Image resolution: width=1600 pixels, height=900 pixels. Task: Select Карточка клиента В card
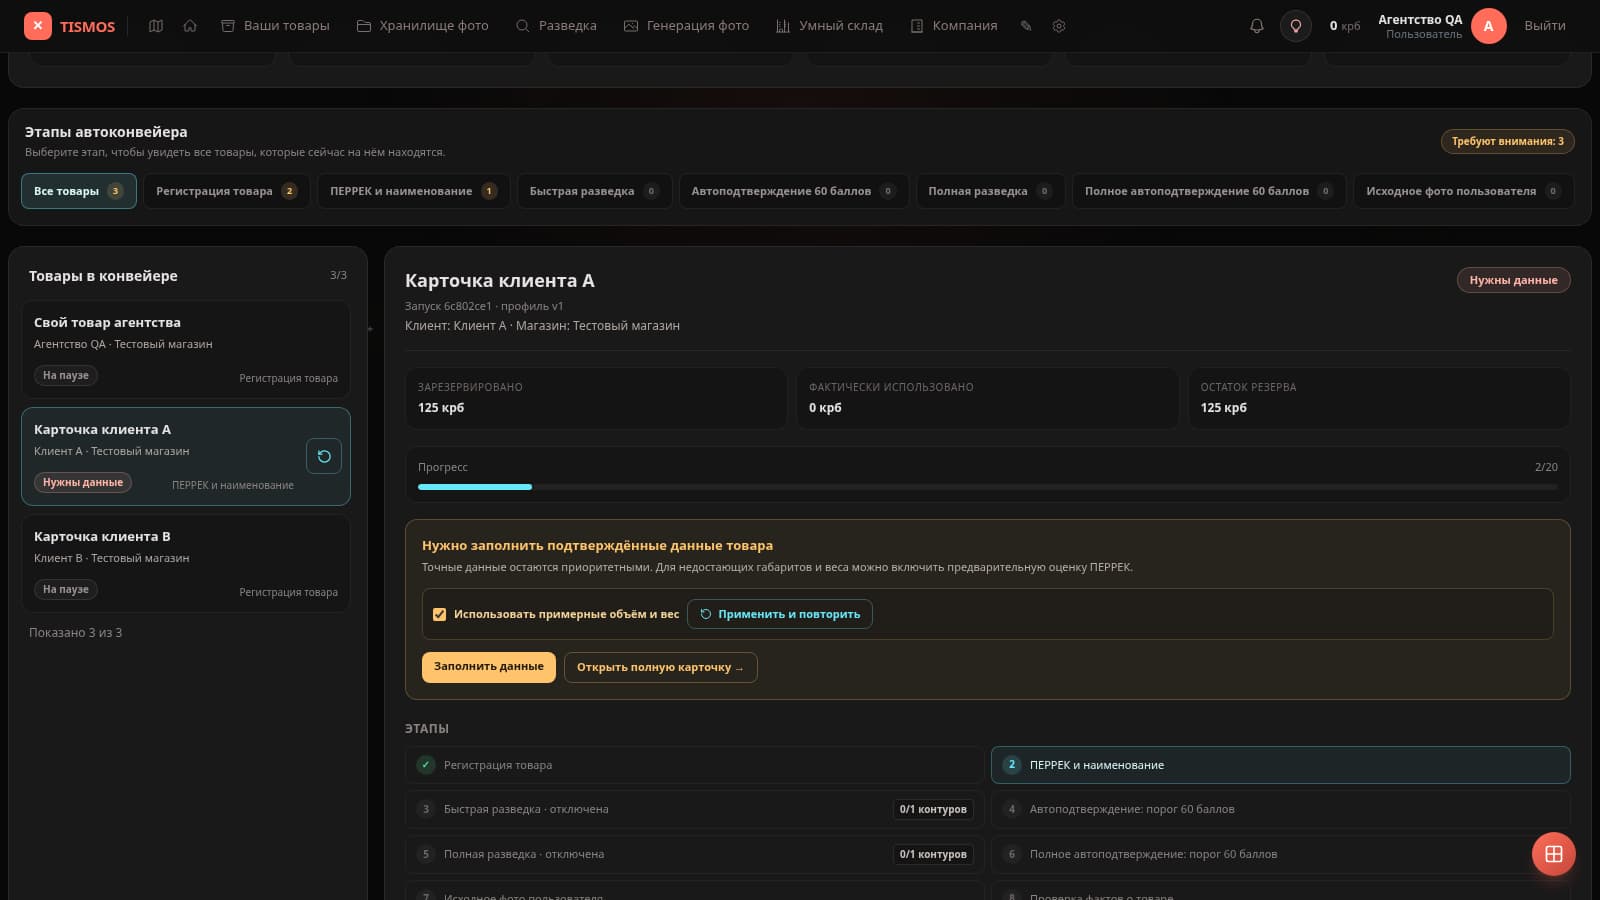(x=186, y=564)
